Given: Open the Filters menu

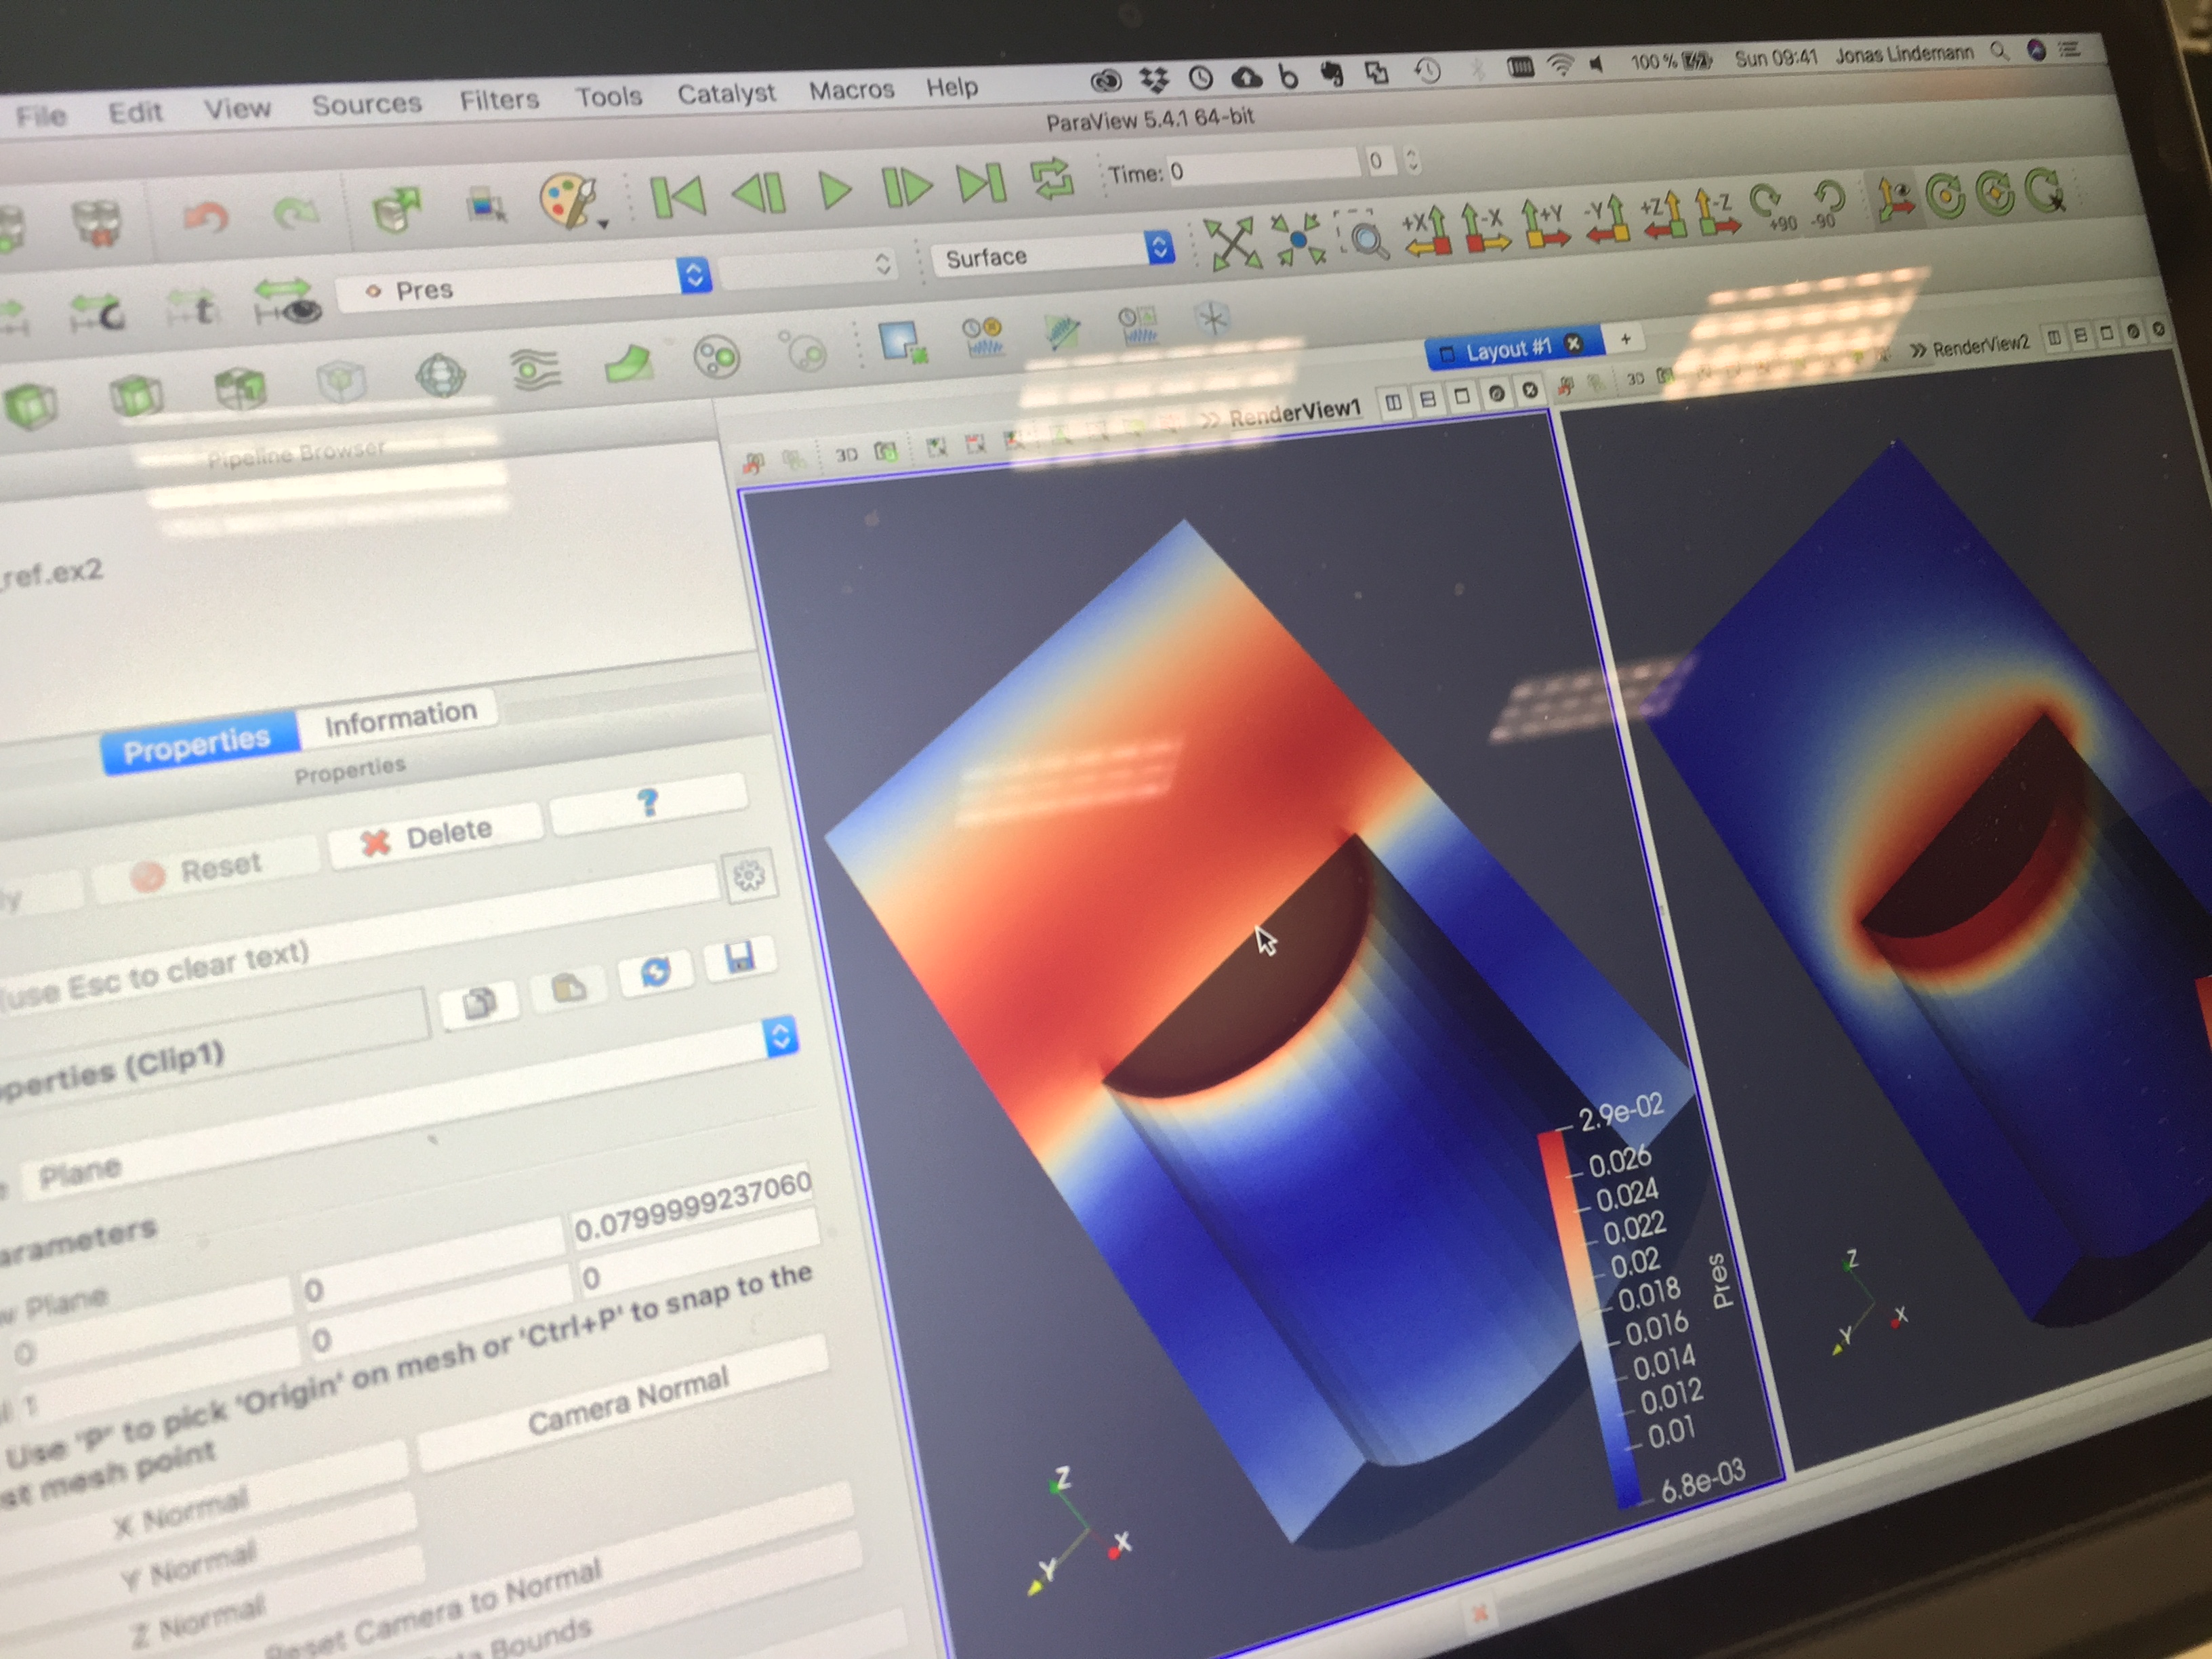Looking at the screenshot, I should click(x=499, y=99).
